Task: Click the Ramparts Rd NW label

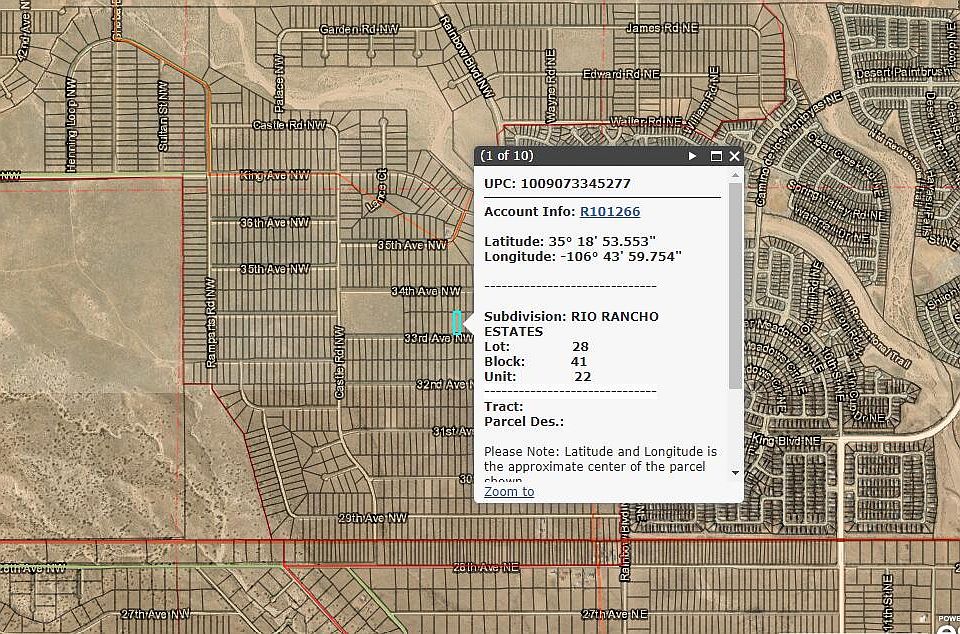Action: click(x=211, y=323)
